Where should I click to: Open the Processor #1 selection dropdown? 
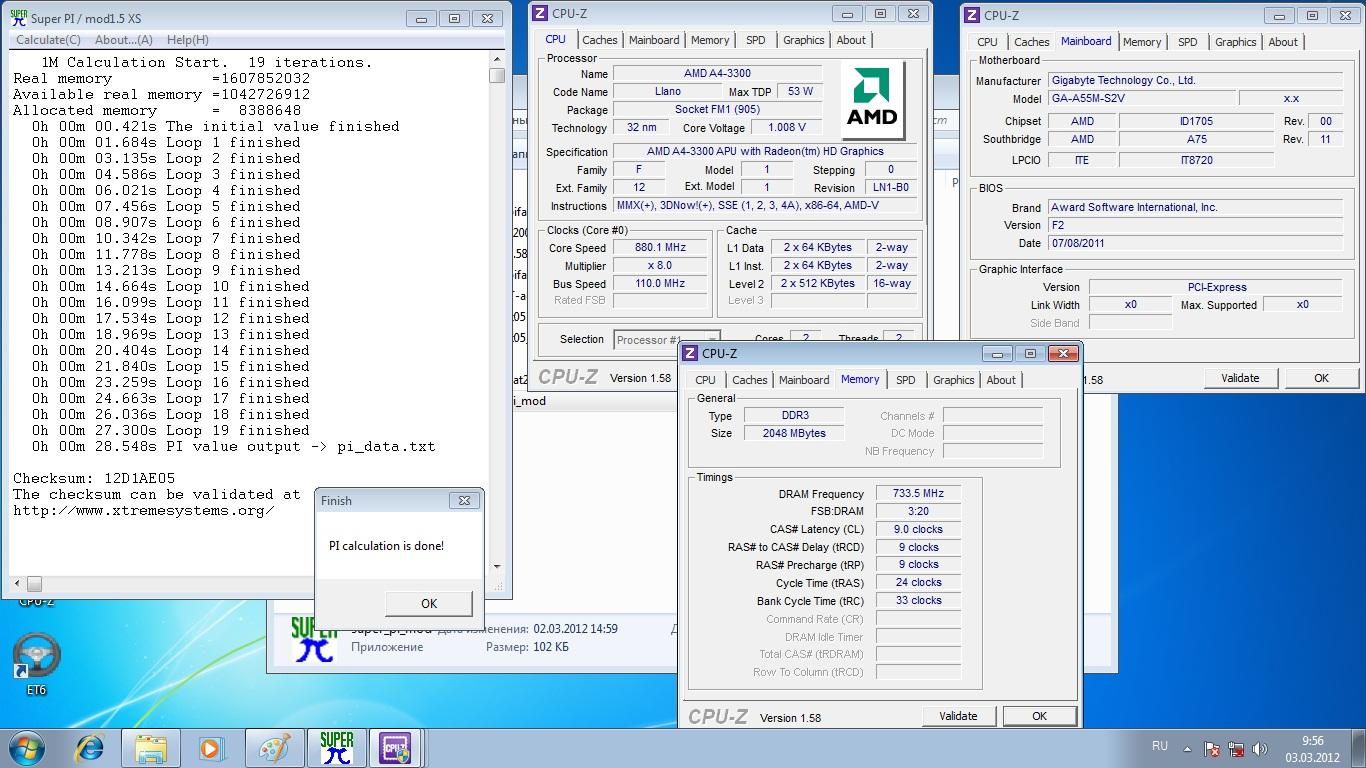click(666, 340)
